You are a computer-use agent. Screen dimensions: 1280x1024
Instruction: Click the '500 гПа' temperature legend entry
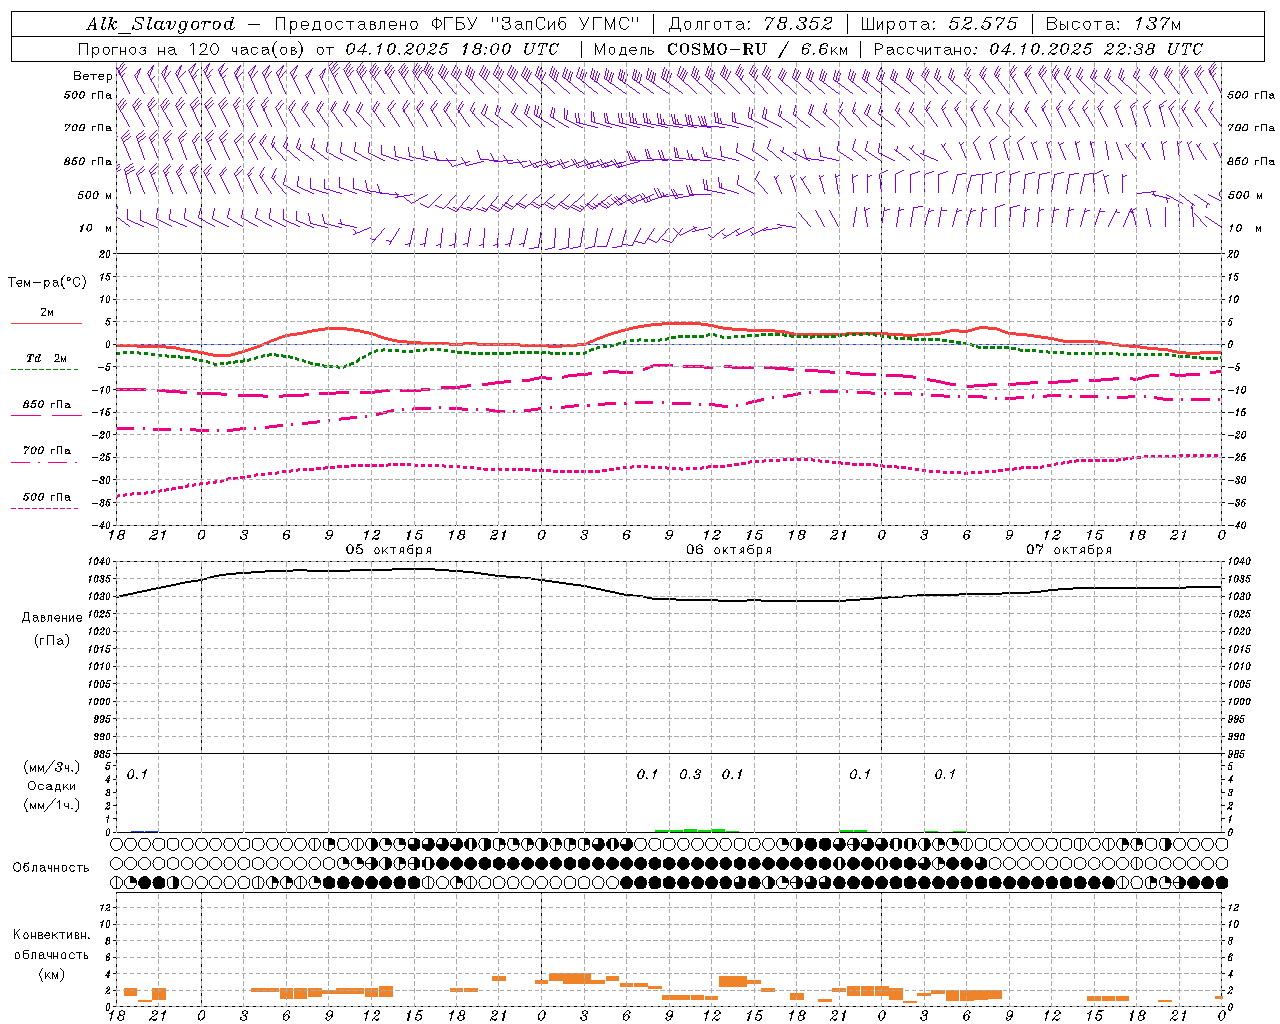46,501
